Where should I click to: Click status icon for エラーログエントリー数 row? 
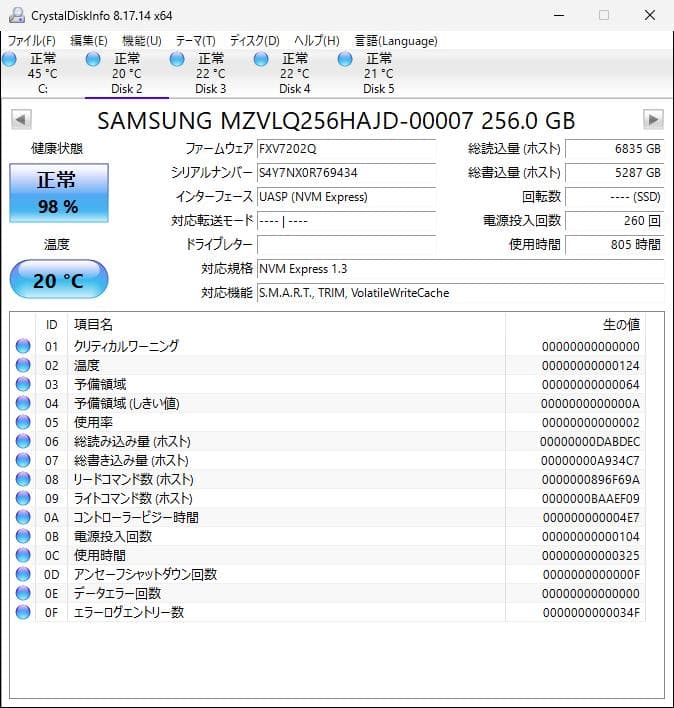pyautogui.click(x=23, y=612)
